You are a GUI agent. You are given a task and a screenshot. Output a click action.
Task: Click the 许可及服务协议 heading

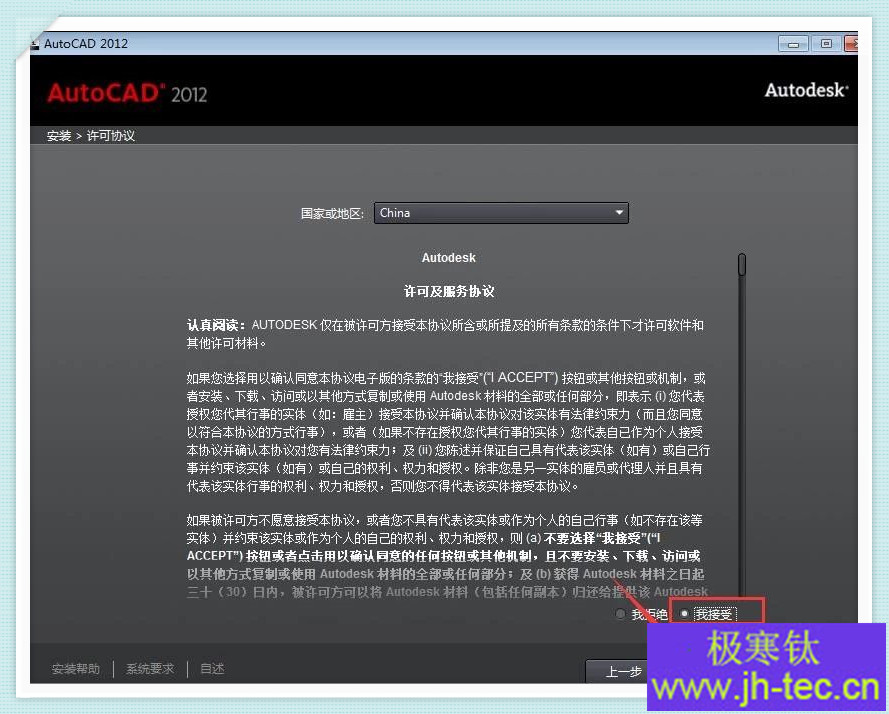pos(449,291)
